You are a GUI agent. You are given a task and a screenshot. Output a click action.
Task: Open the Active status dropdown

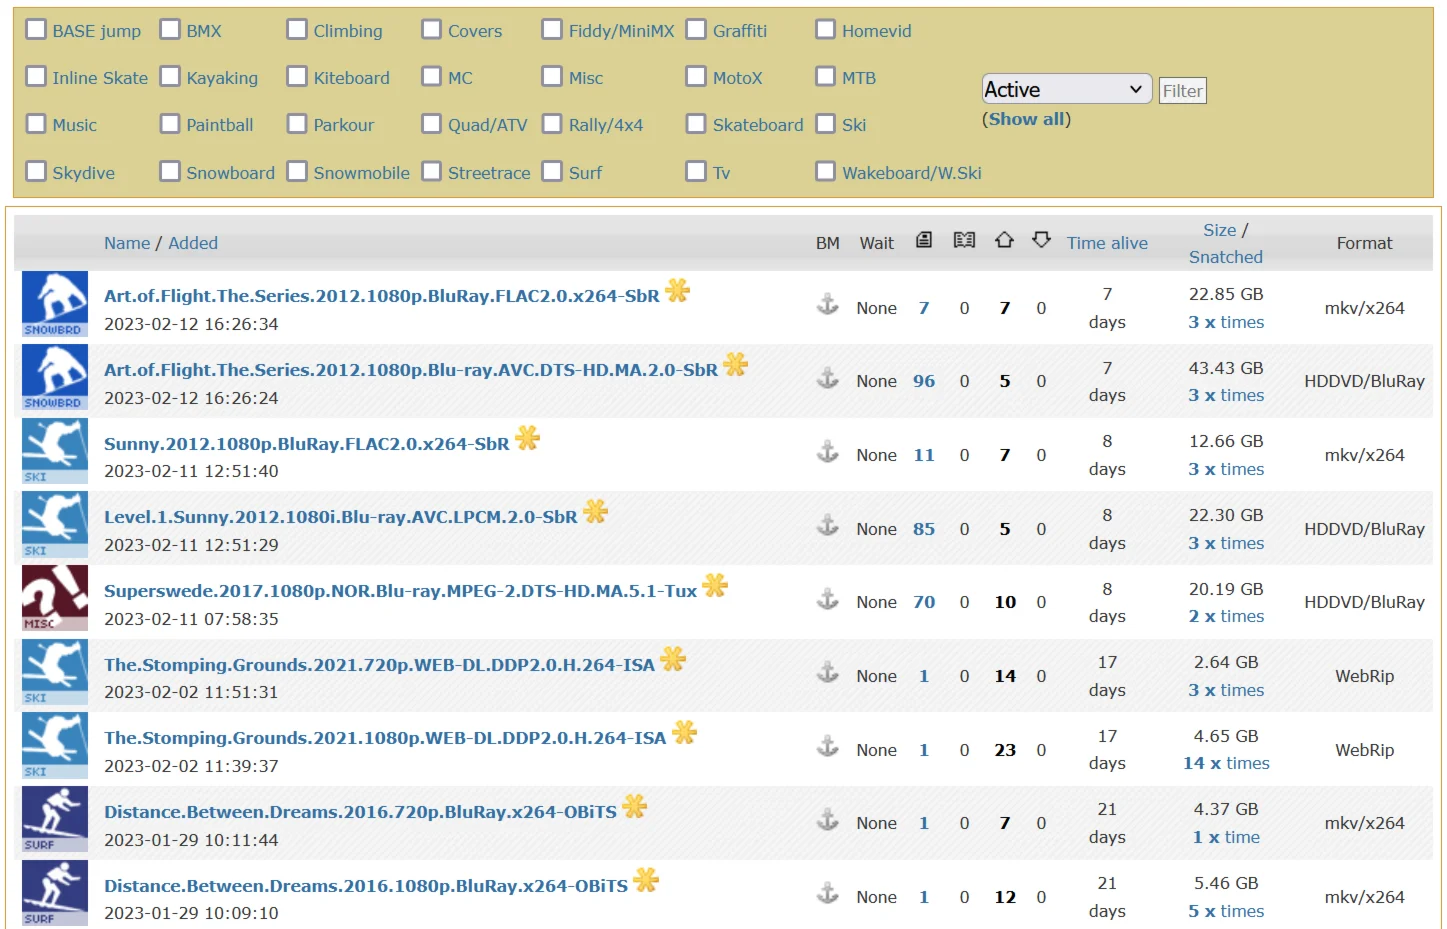[1066, 89]
